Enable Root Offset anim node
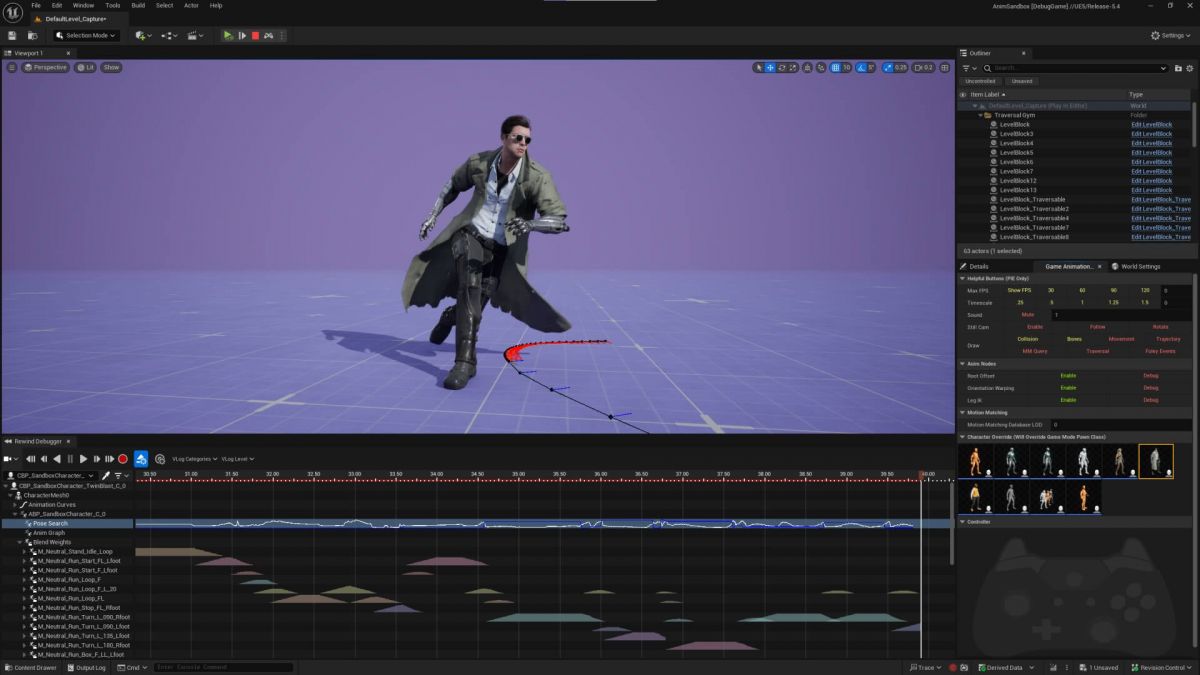Screen dimensions: 1200x675 tap(1068, 375)
